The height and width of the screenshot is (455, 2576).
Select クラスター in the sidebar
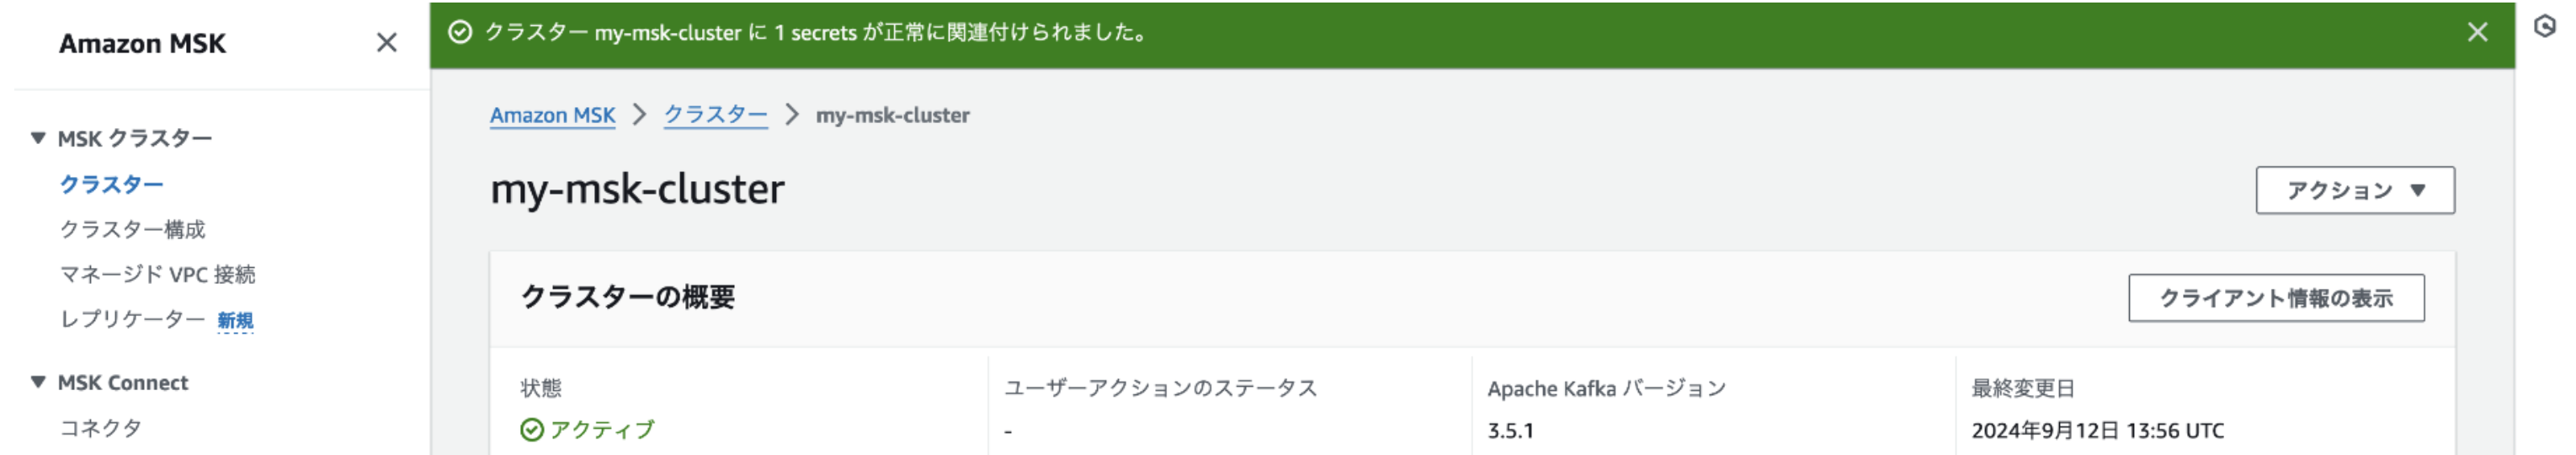[111, 184]
